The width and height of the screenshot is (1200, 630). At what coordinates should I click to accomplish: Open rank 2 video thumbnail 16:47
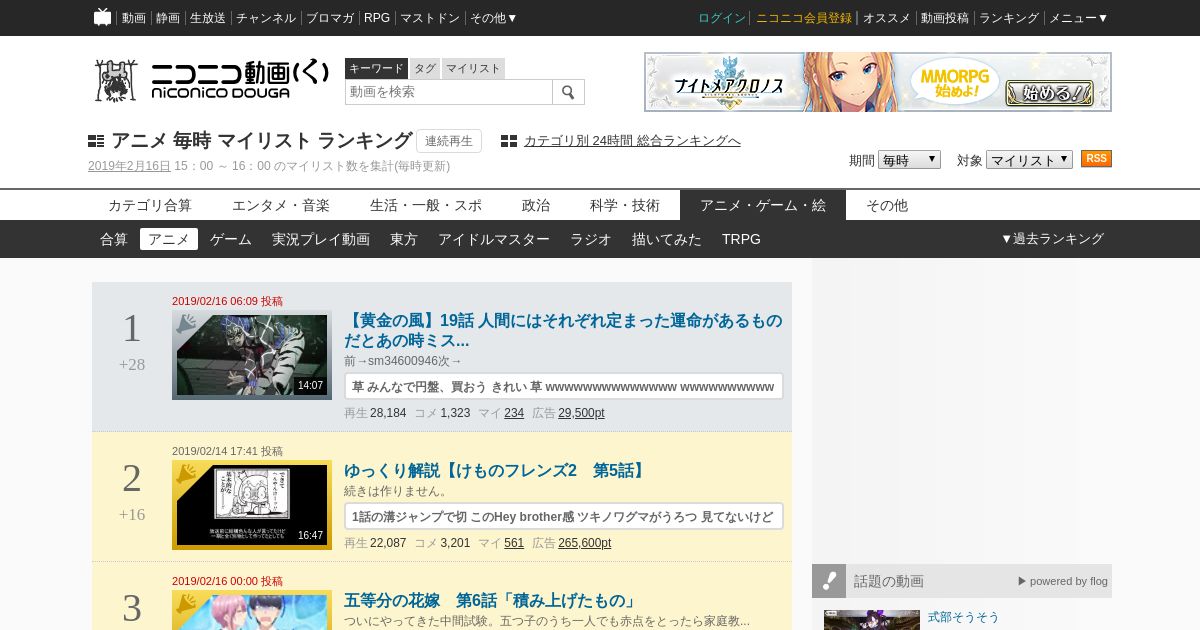coord(252,505)
